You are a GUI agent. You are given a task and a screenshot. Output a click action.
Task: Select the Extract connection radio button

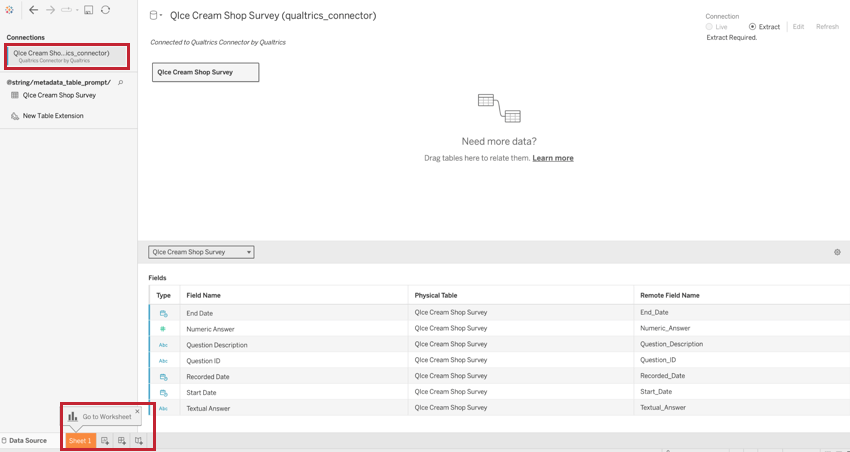(752, 27)
